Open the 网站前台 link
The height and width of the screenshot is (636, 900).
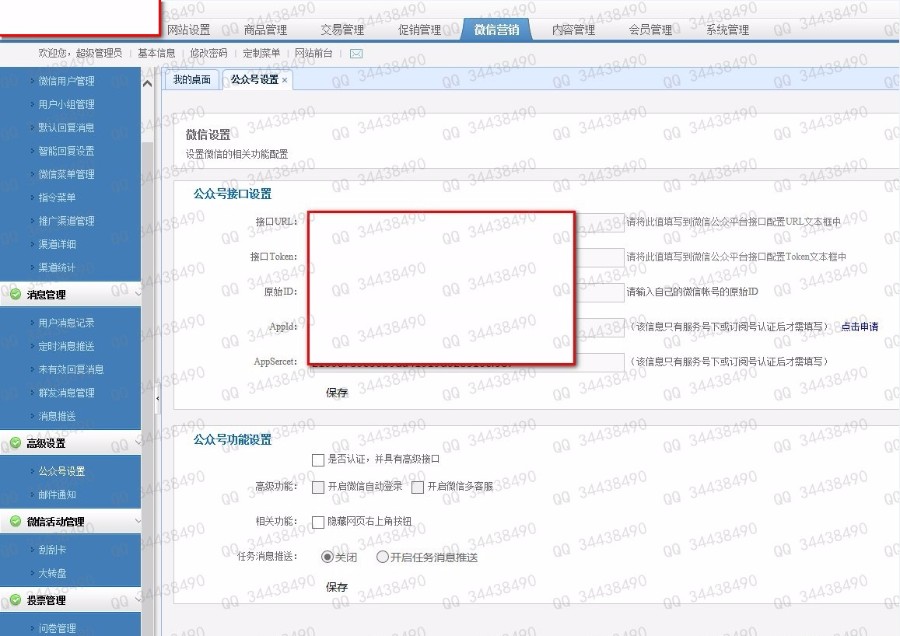[313, 53]
